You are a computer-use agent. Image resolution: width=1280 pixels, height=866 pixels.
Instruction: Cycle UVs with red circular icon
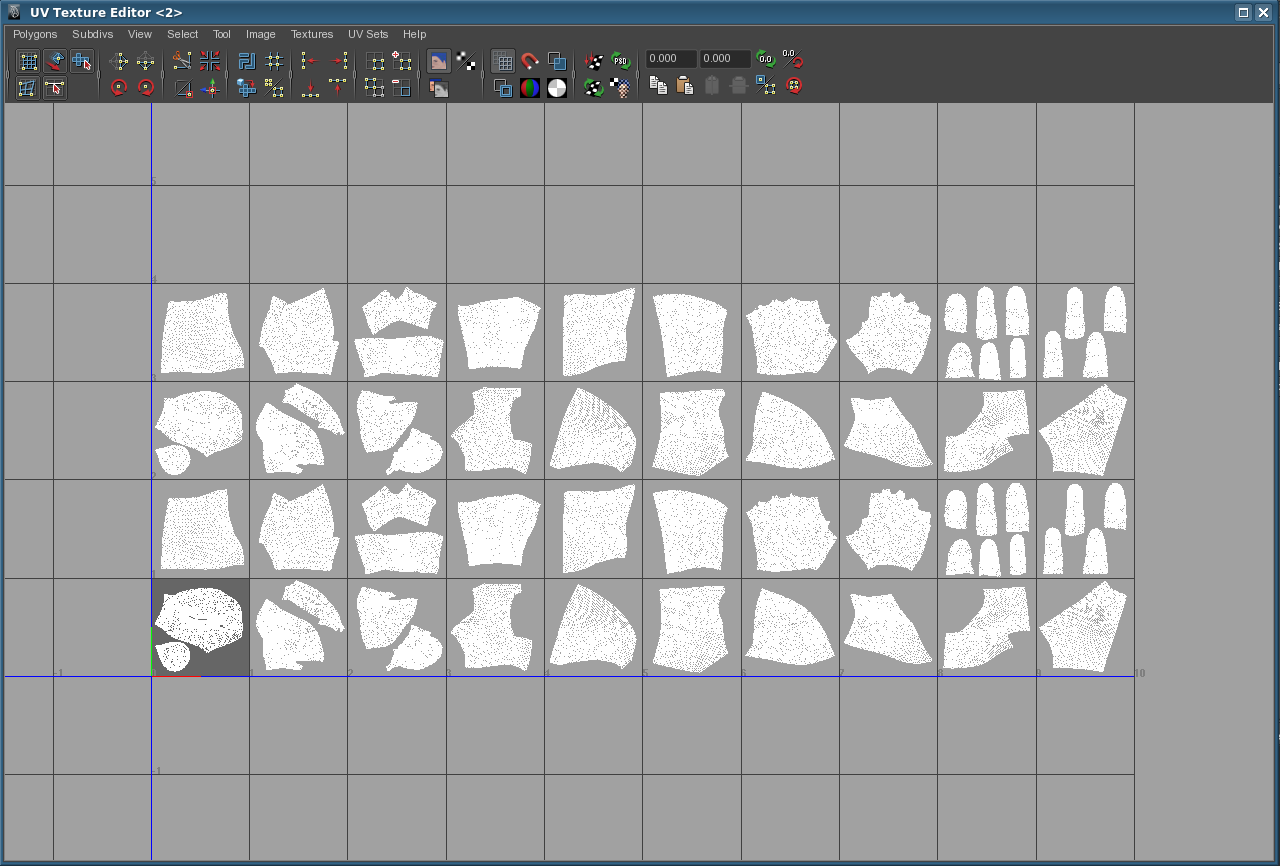click(794, 85)
